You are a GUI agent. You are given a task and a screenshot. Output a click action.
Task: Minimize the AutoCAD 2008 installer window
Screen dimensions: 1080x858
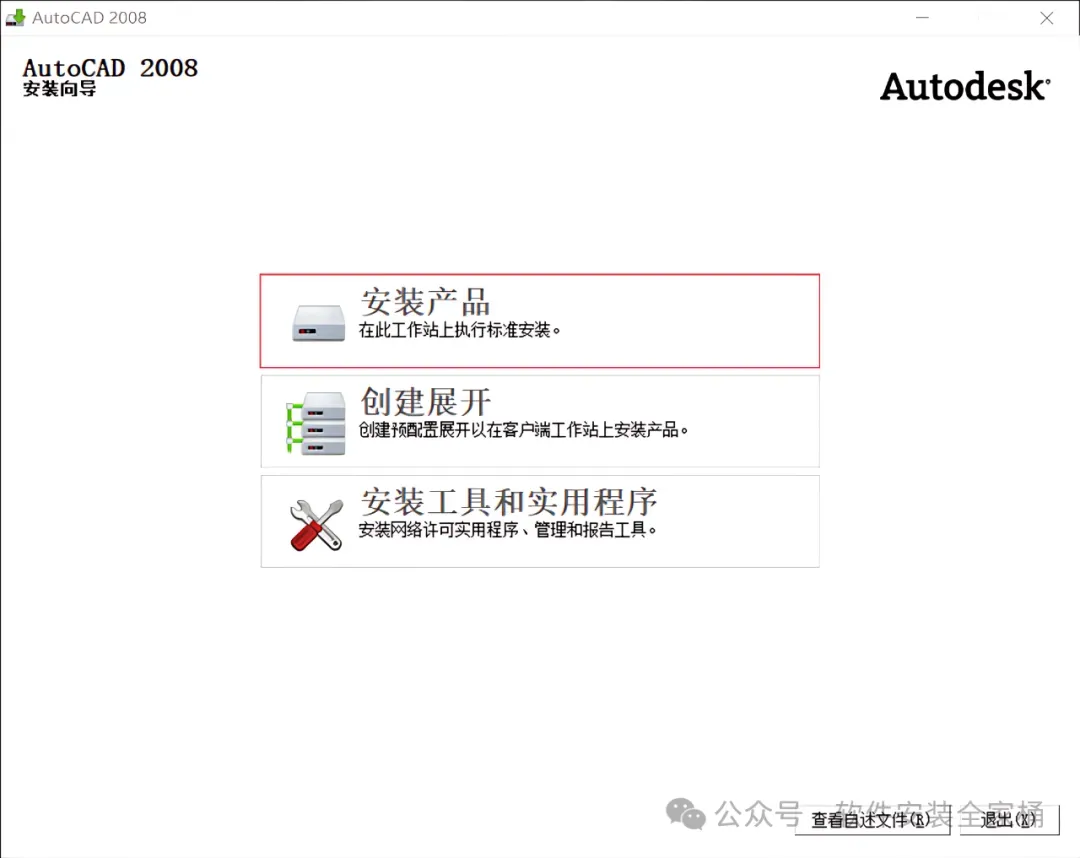pos(922,18)
